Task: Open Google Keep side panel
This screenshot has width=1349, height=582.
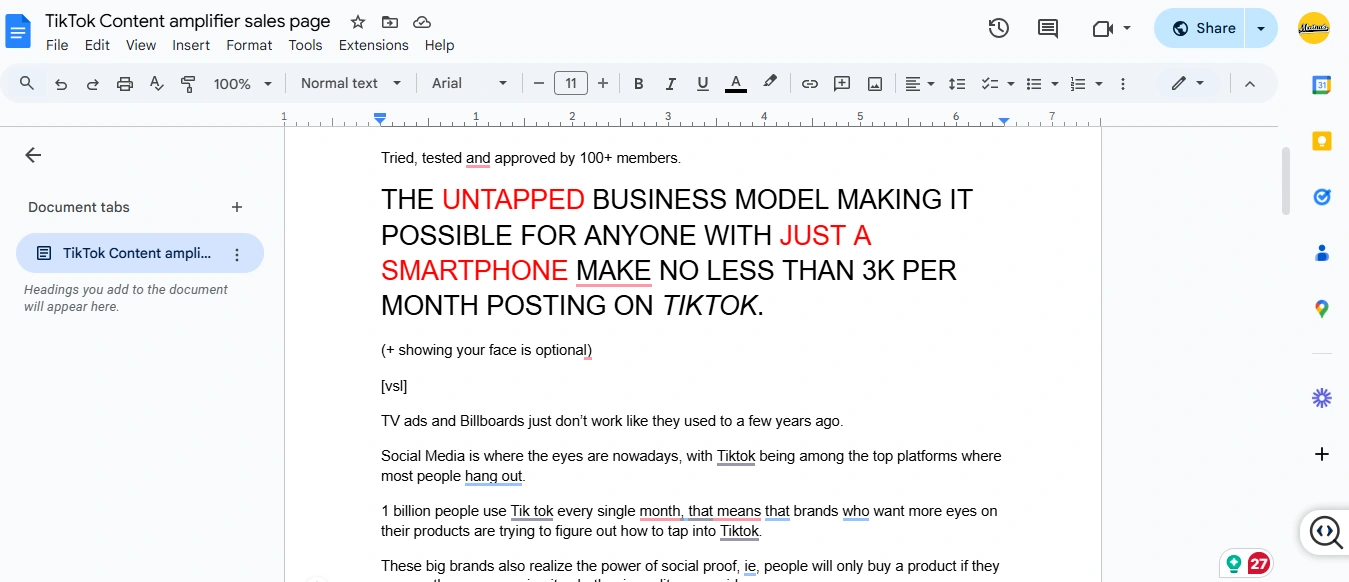Action: [1322, 141]
